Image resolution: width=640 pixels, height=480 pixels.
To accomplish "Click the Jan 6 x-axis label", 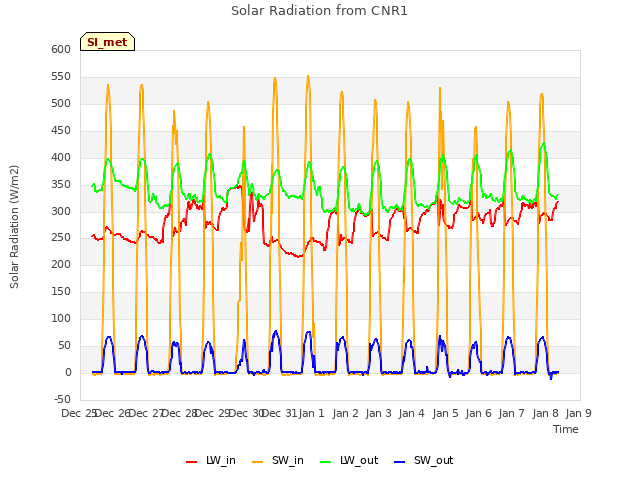I will coord(478,413).
